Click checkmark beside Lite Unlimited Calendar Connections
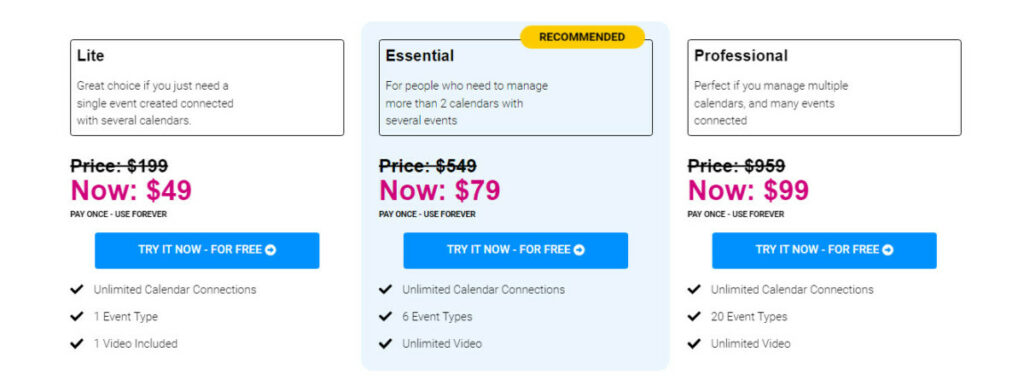Image resolution: width=1024 pixels, height=387 pixels. click(x=77, y=289)
